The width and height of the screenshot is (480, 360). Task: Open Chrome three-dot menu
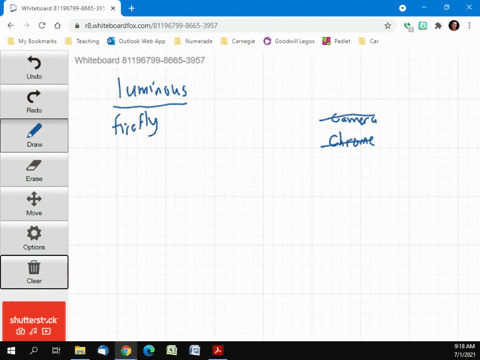click(469, 26)
